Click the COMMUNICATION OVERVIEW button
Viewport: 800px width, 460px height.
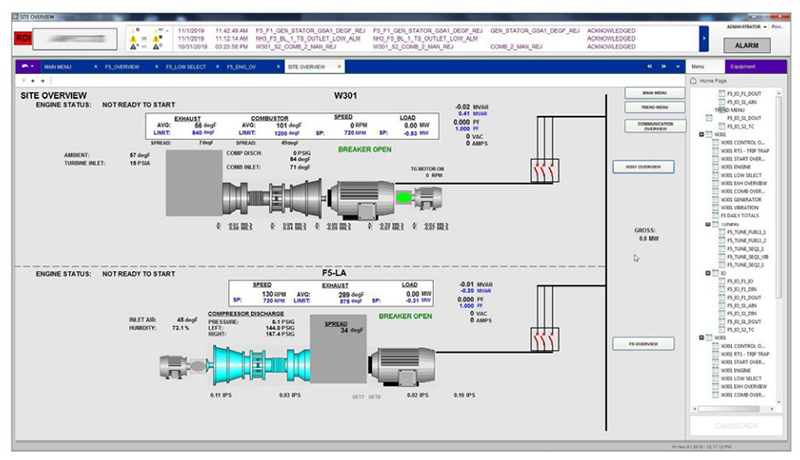point(655,126)
